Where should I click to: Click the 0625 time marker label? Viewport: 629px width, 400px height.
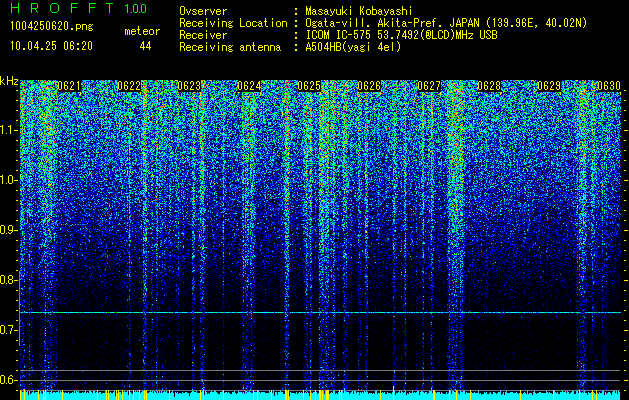coord(309,86)
